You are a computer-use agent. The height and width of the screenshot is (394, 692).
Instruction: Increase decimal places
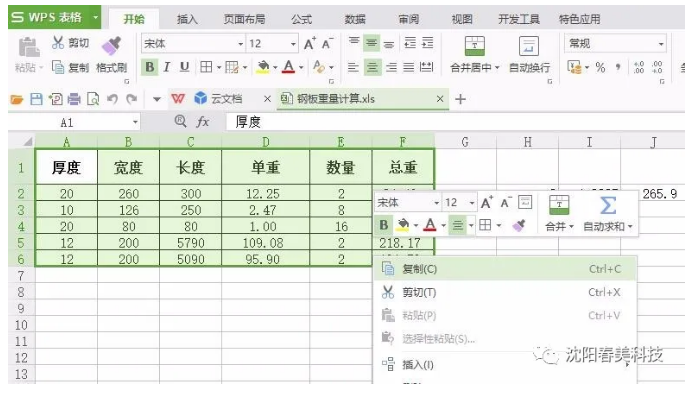pyautogui.click(x=639, y=68)
